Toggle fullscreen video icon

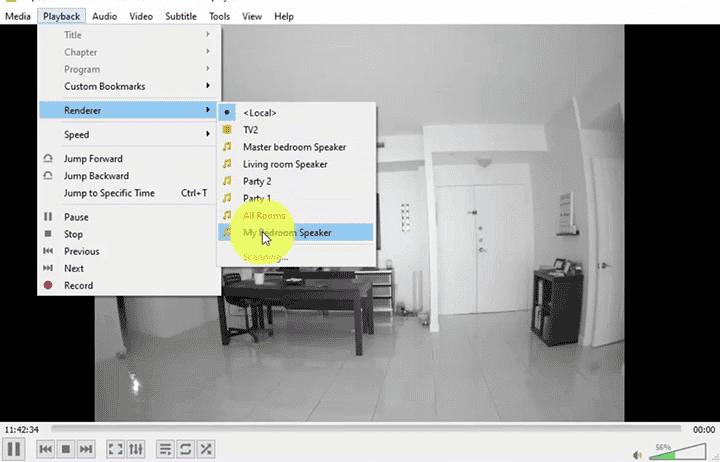(116, 450)
